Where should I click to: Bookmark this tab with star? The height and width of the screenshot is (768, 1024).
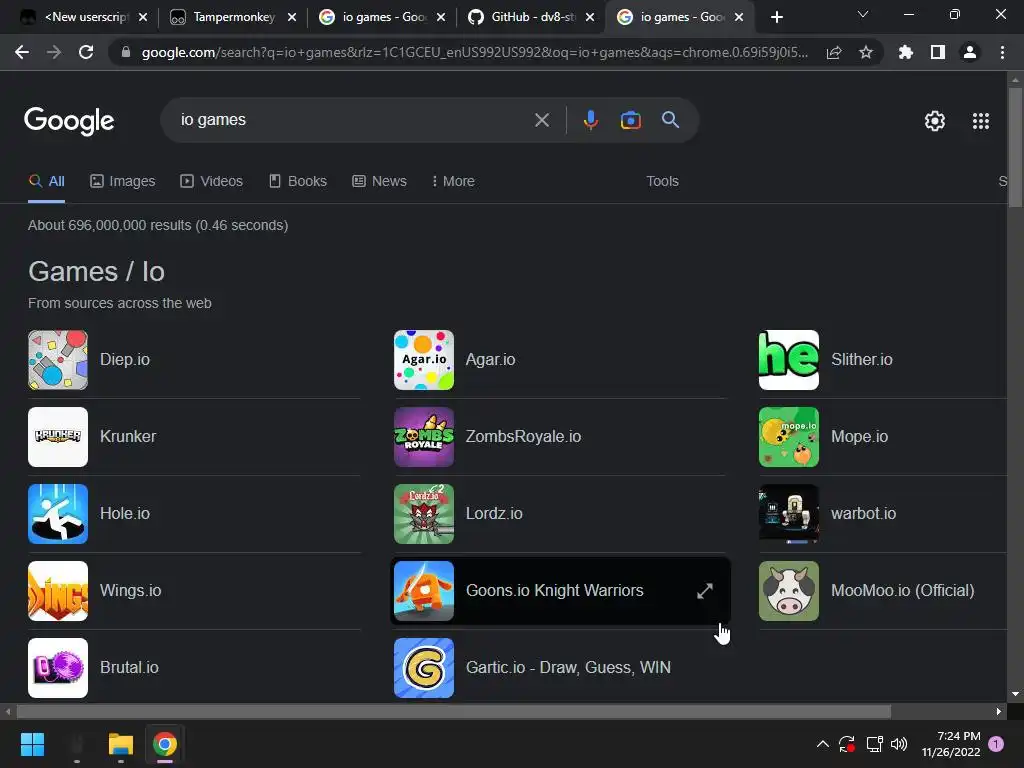pos(866,52)
